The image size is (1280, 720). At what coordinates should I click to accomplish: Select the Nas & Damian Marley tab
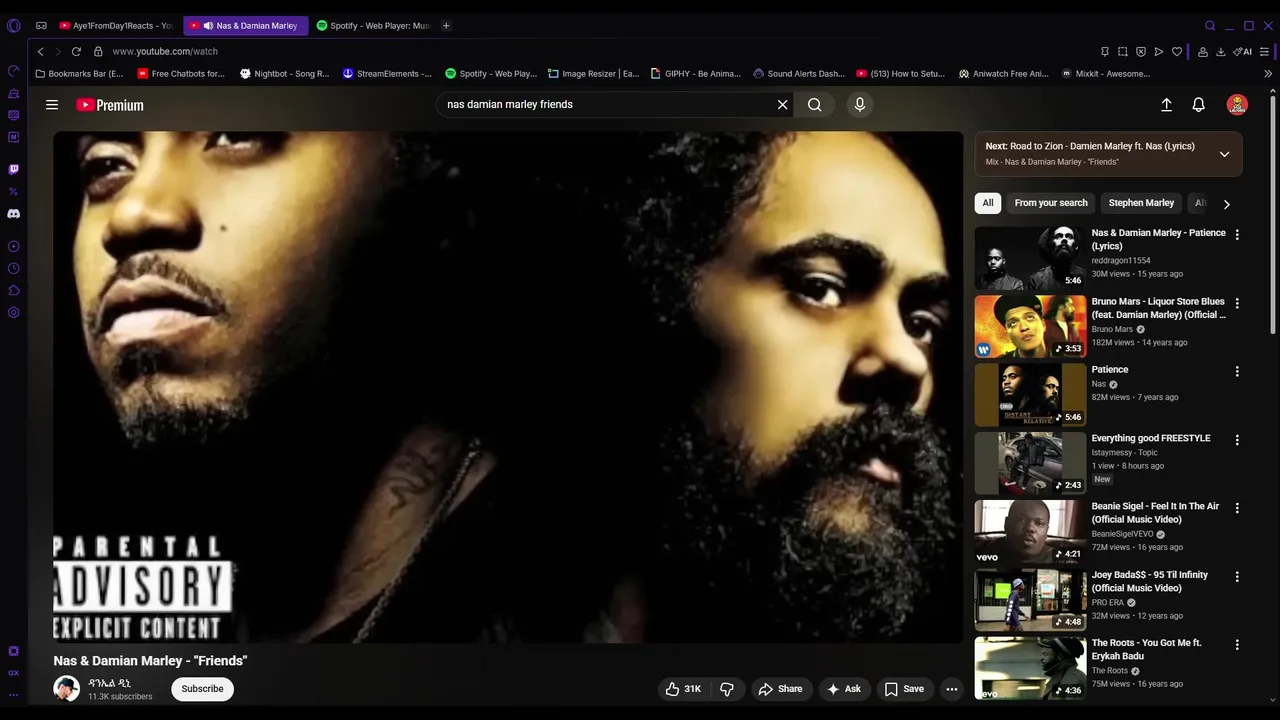(x=245, y=26)
